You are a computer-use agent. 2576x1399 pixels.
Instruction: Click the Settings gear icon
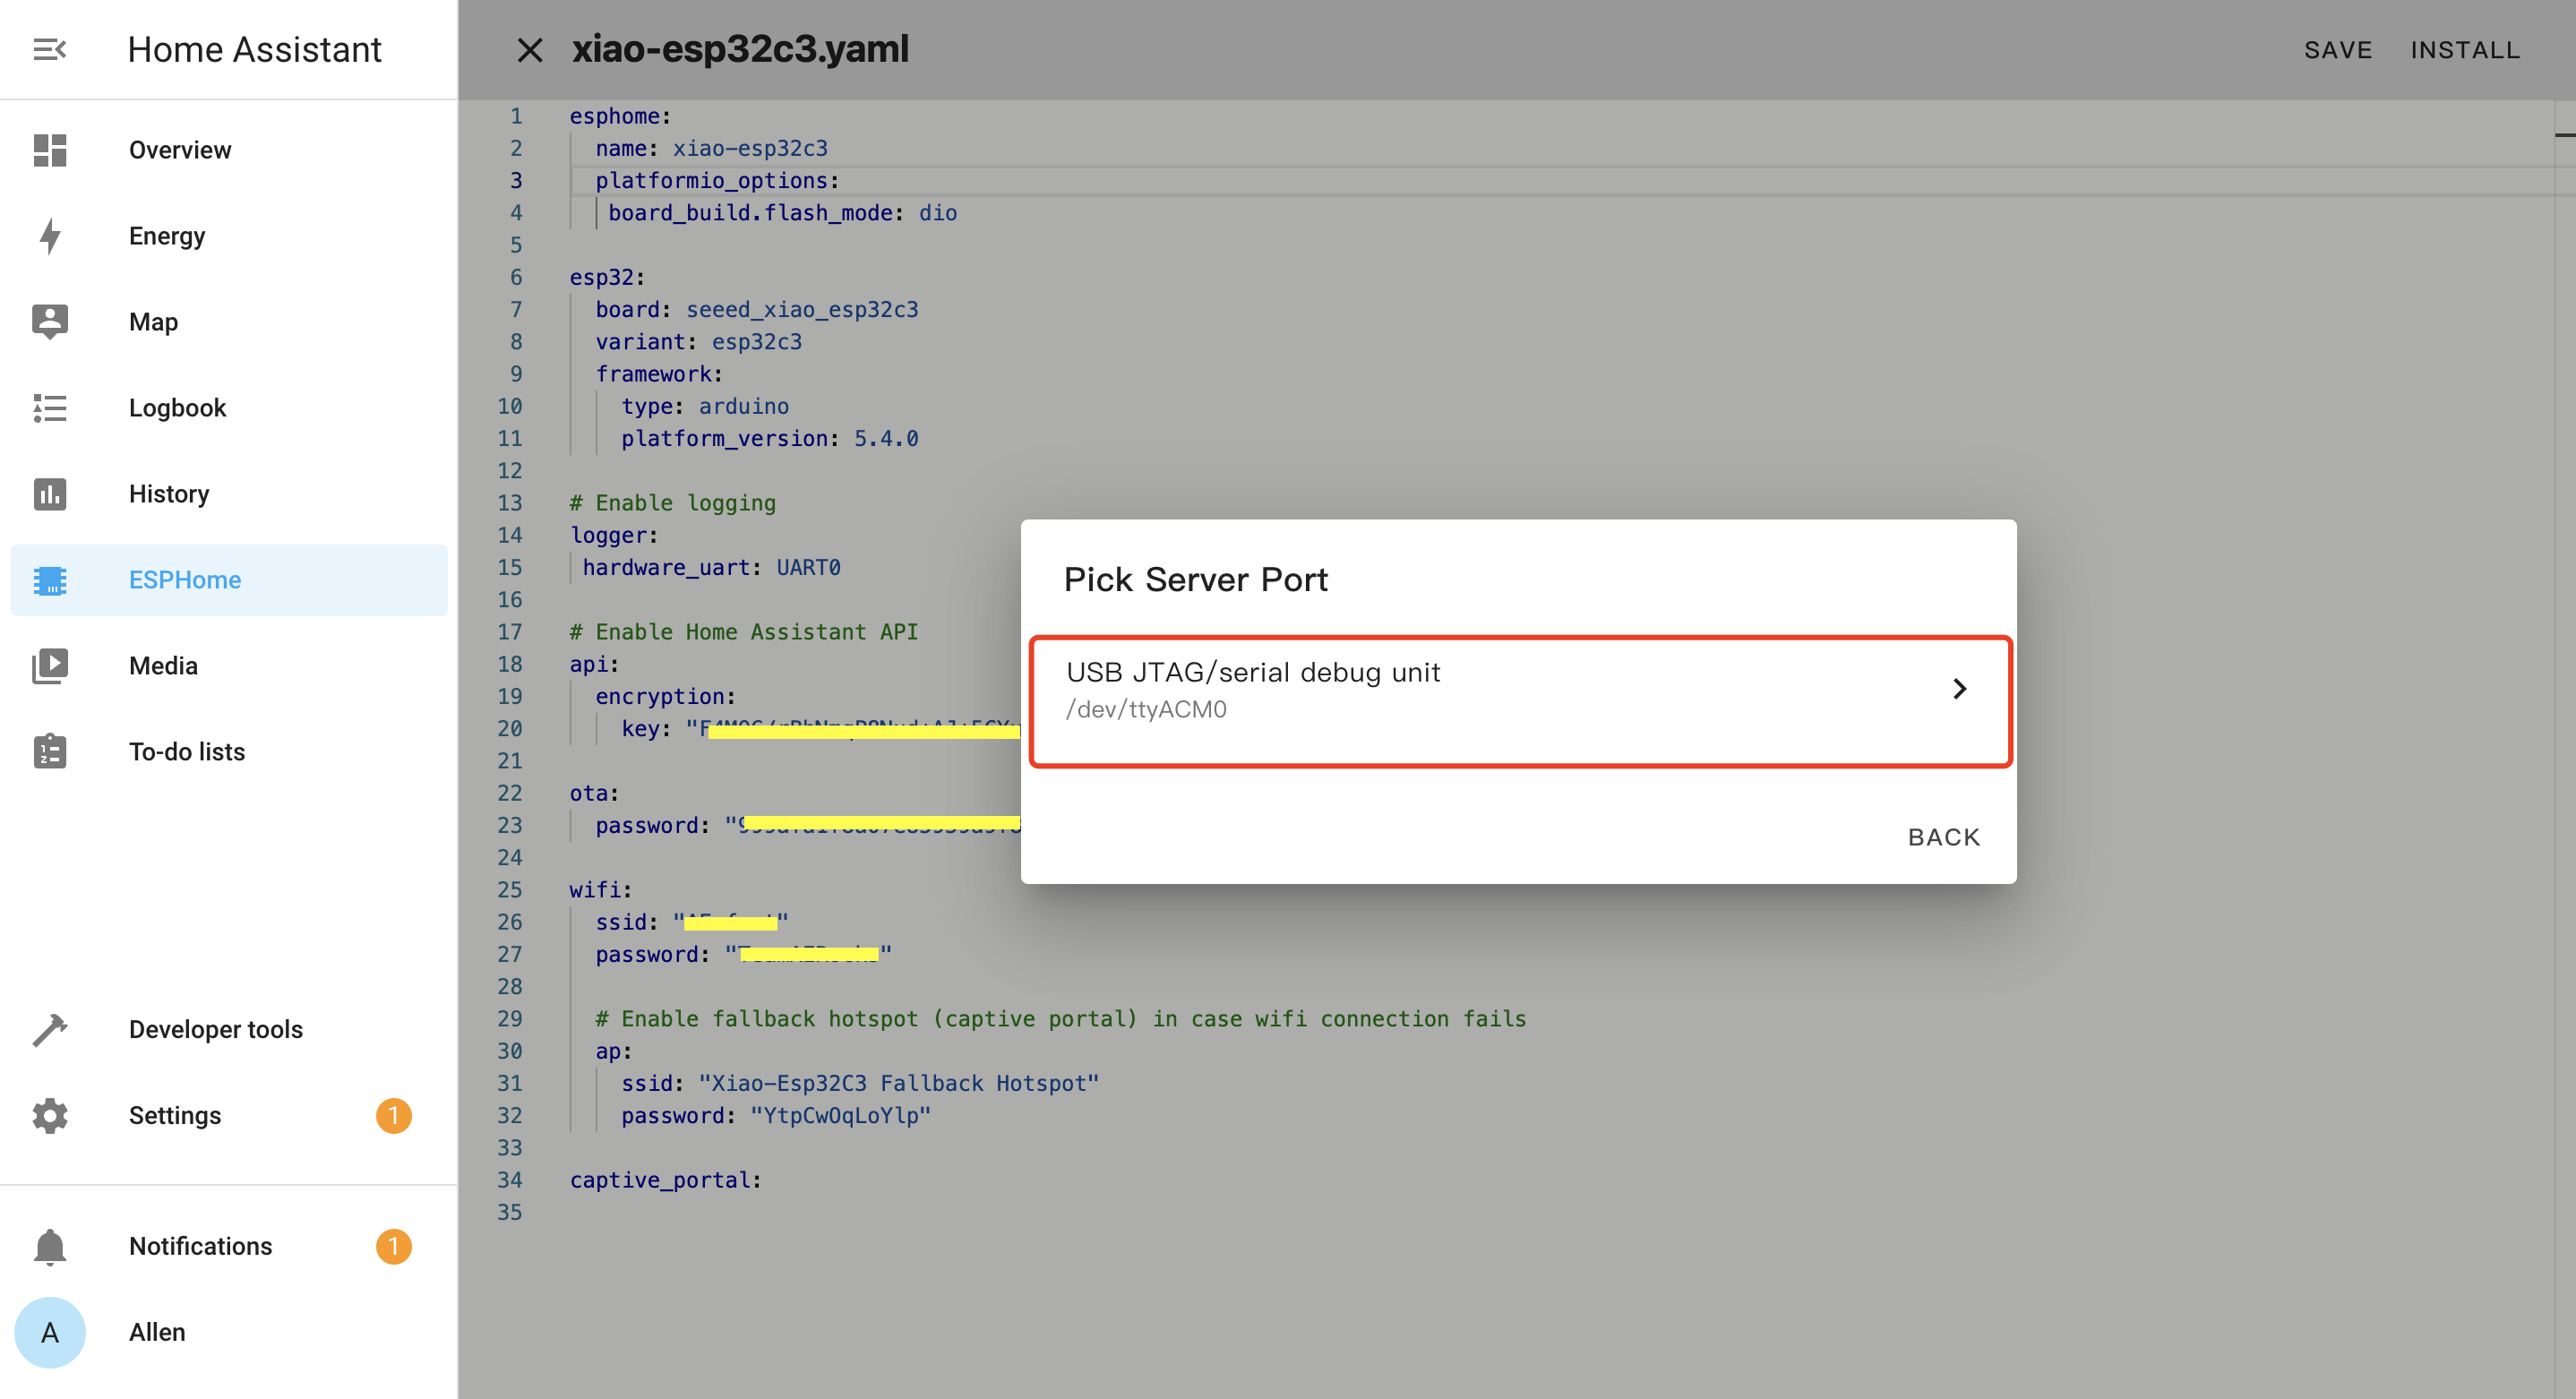[49, 1116]
